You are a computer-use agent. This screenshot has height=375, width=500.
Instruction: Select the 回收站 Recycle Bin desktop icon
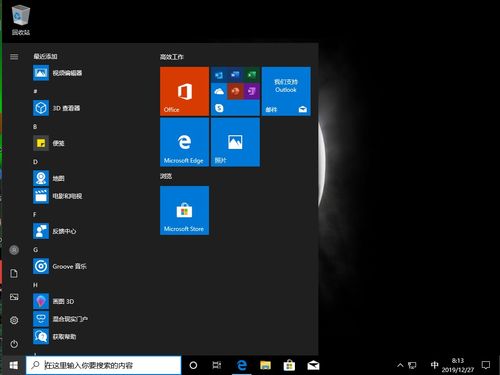tap(21, 20)
